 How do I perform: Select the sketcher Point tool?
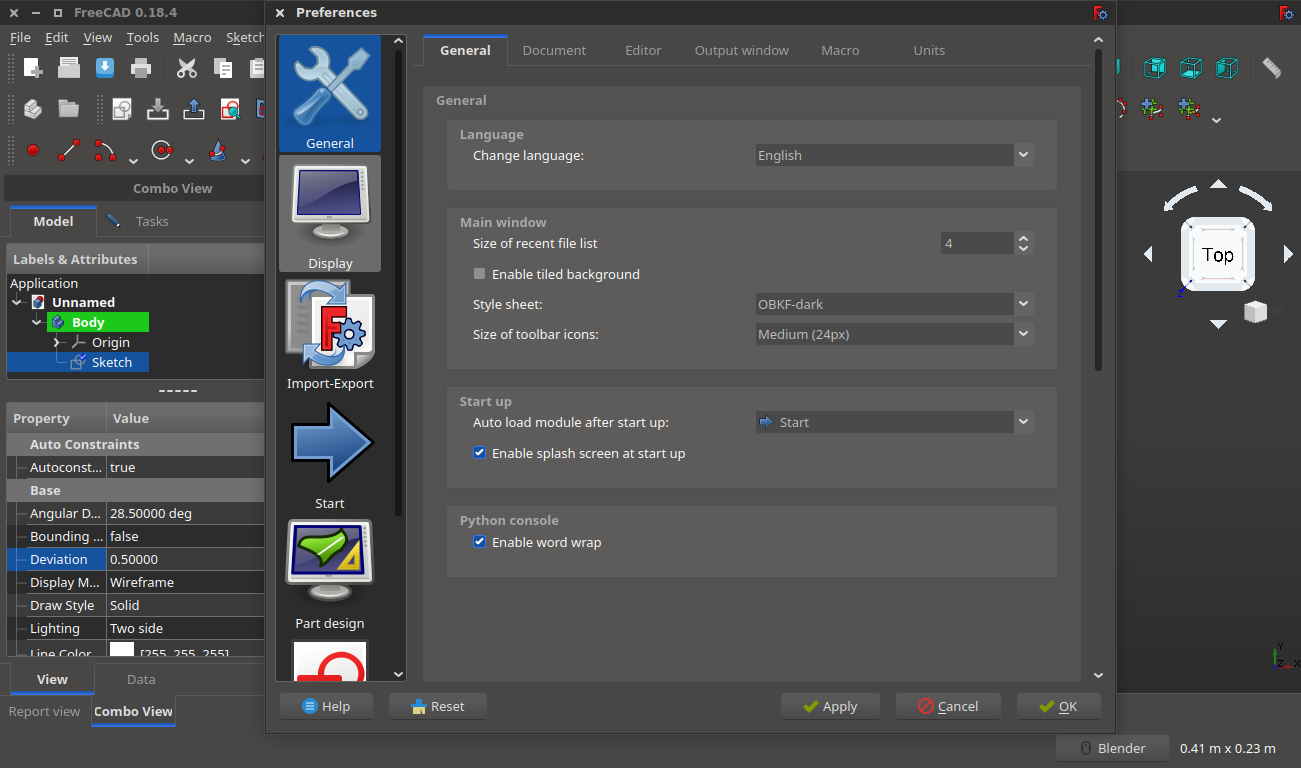pyautogui.click(x=33, y=150)
